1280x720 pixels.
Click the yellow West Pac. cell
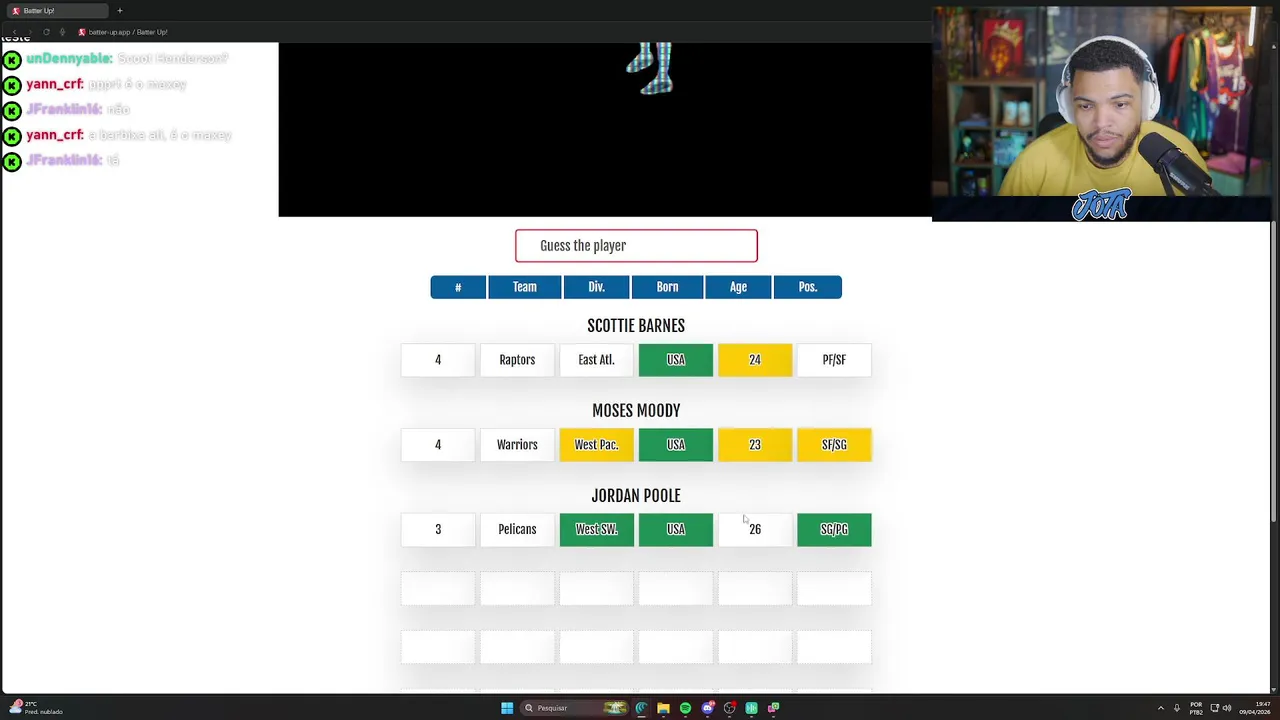pos(596,445)
